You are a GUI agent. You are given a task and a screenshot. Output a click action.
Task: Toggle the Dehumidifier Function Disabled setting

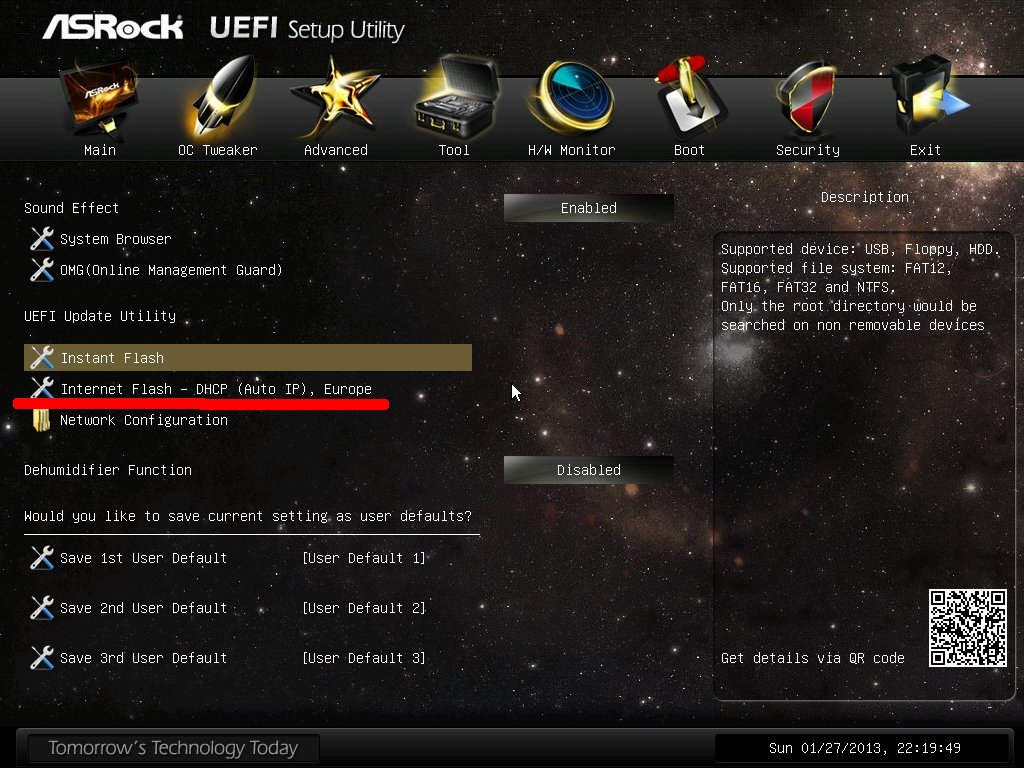coord(588,470)
